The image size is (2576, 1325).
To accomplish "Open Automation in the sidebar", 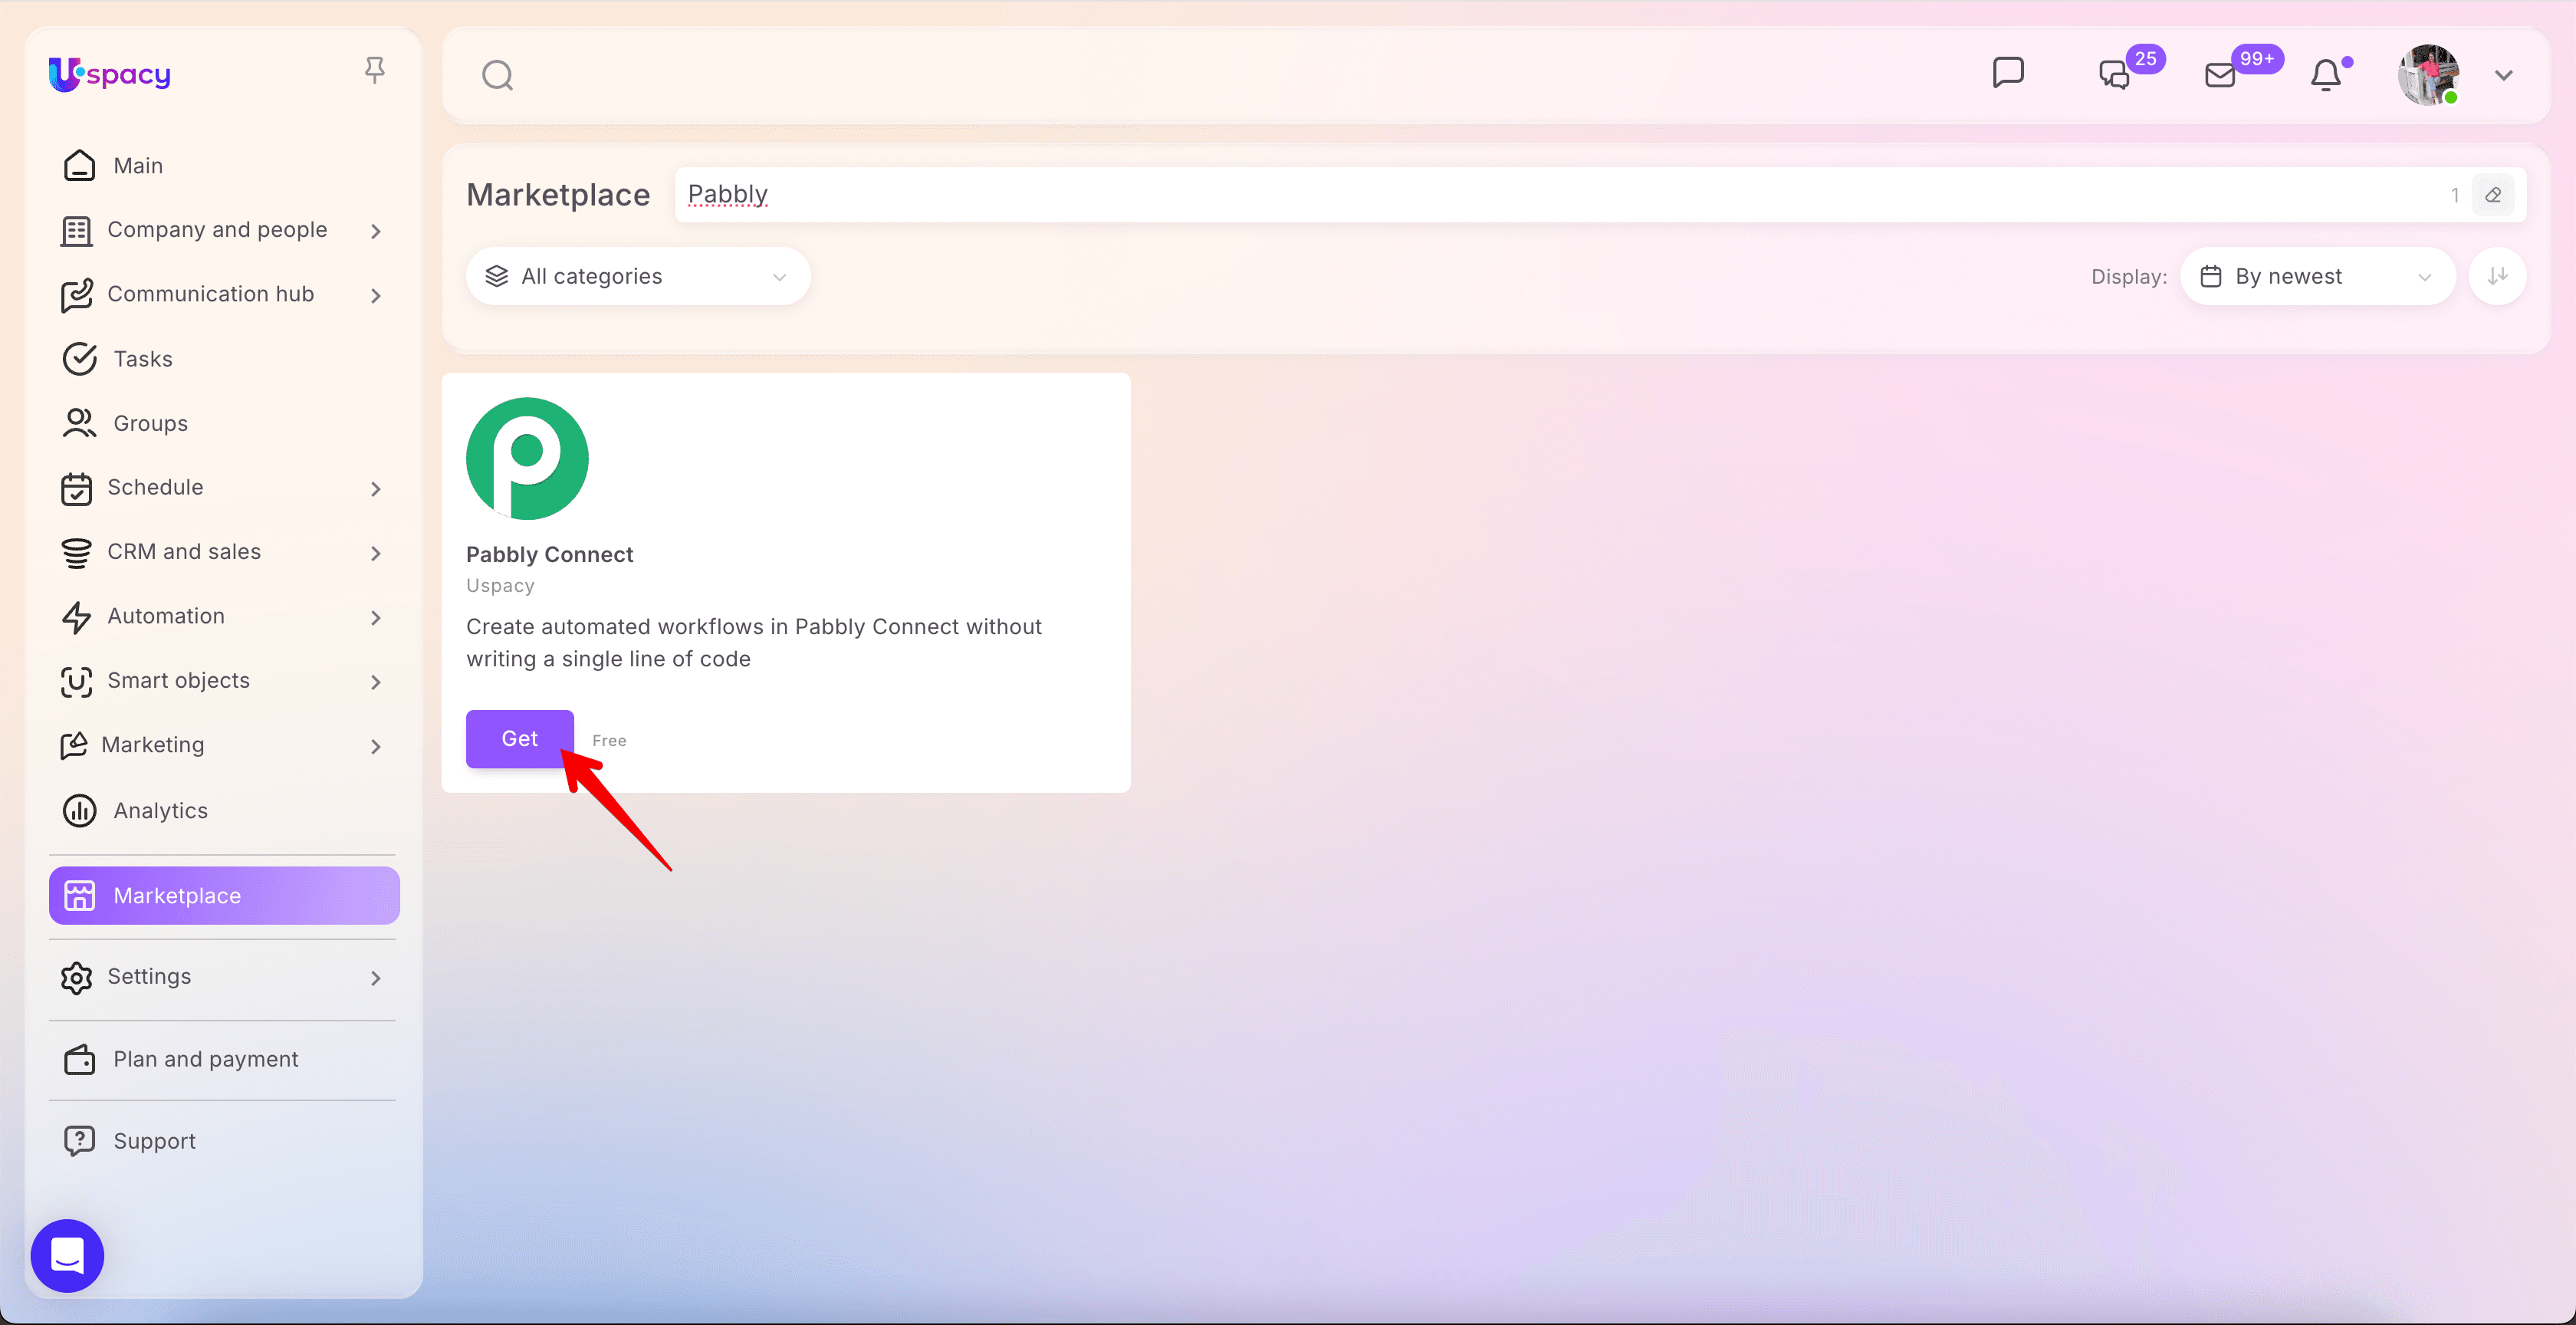I will coord(166,616).
